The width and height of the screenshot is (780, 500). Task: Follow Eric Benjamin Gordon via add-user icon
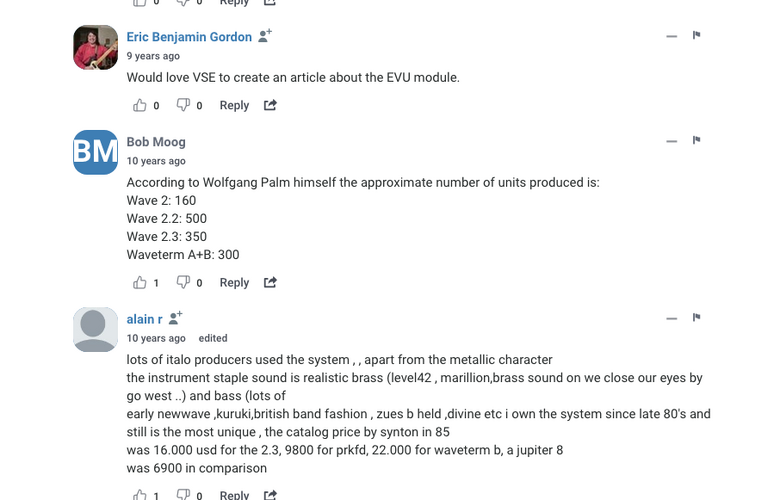[x=265, y=35]
